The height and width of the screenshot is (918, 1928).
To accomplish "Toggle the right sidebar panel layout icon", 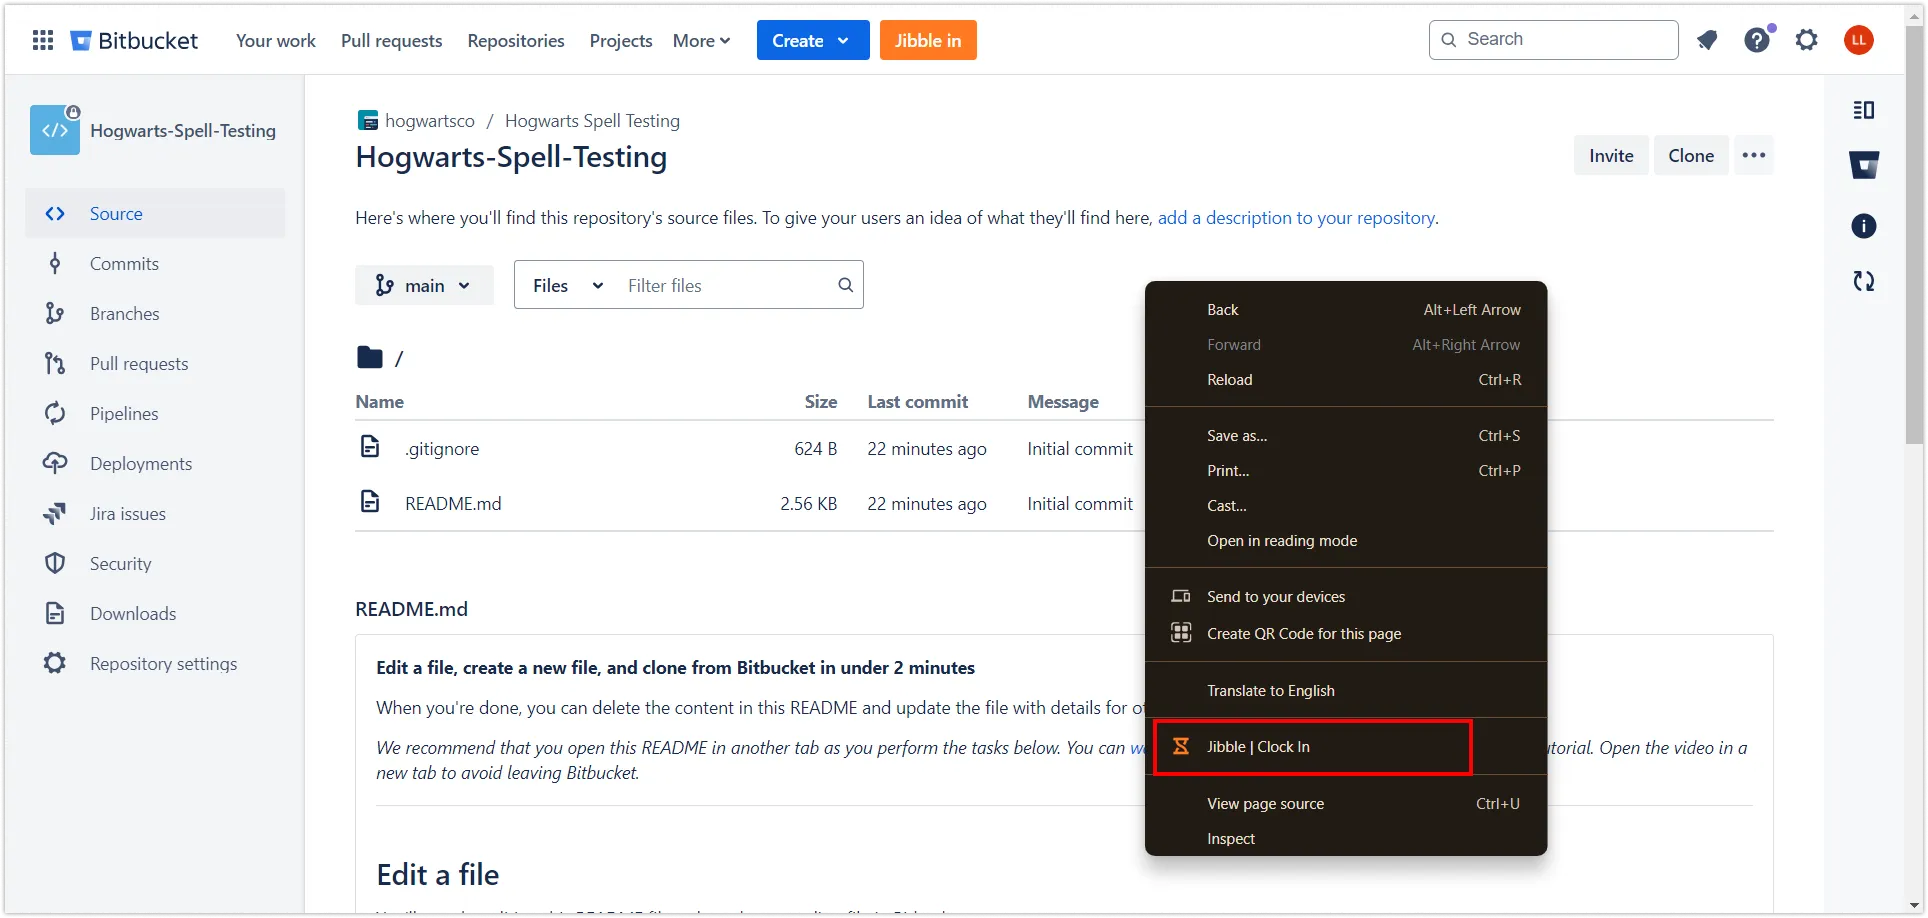I will tap(1863, 110).
